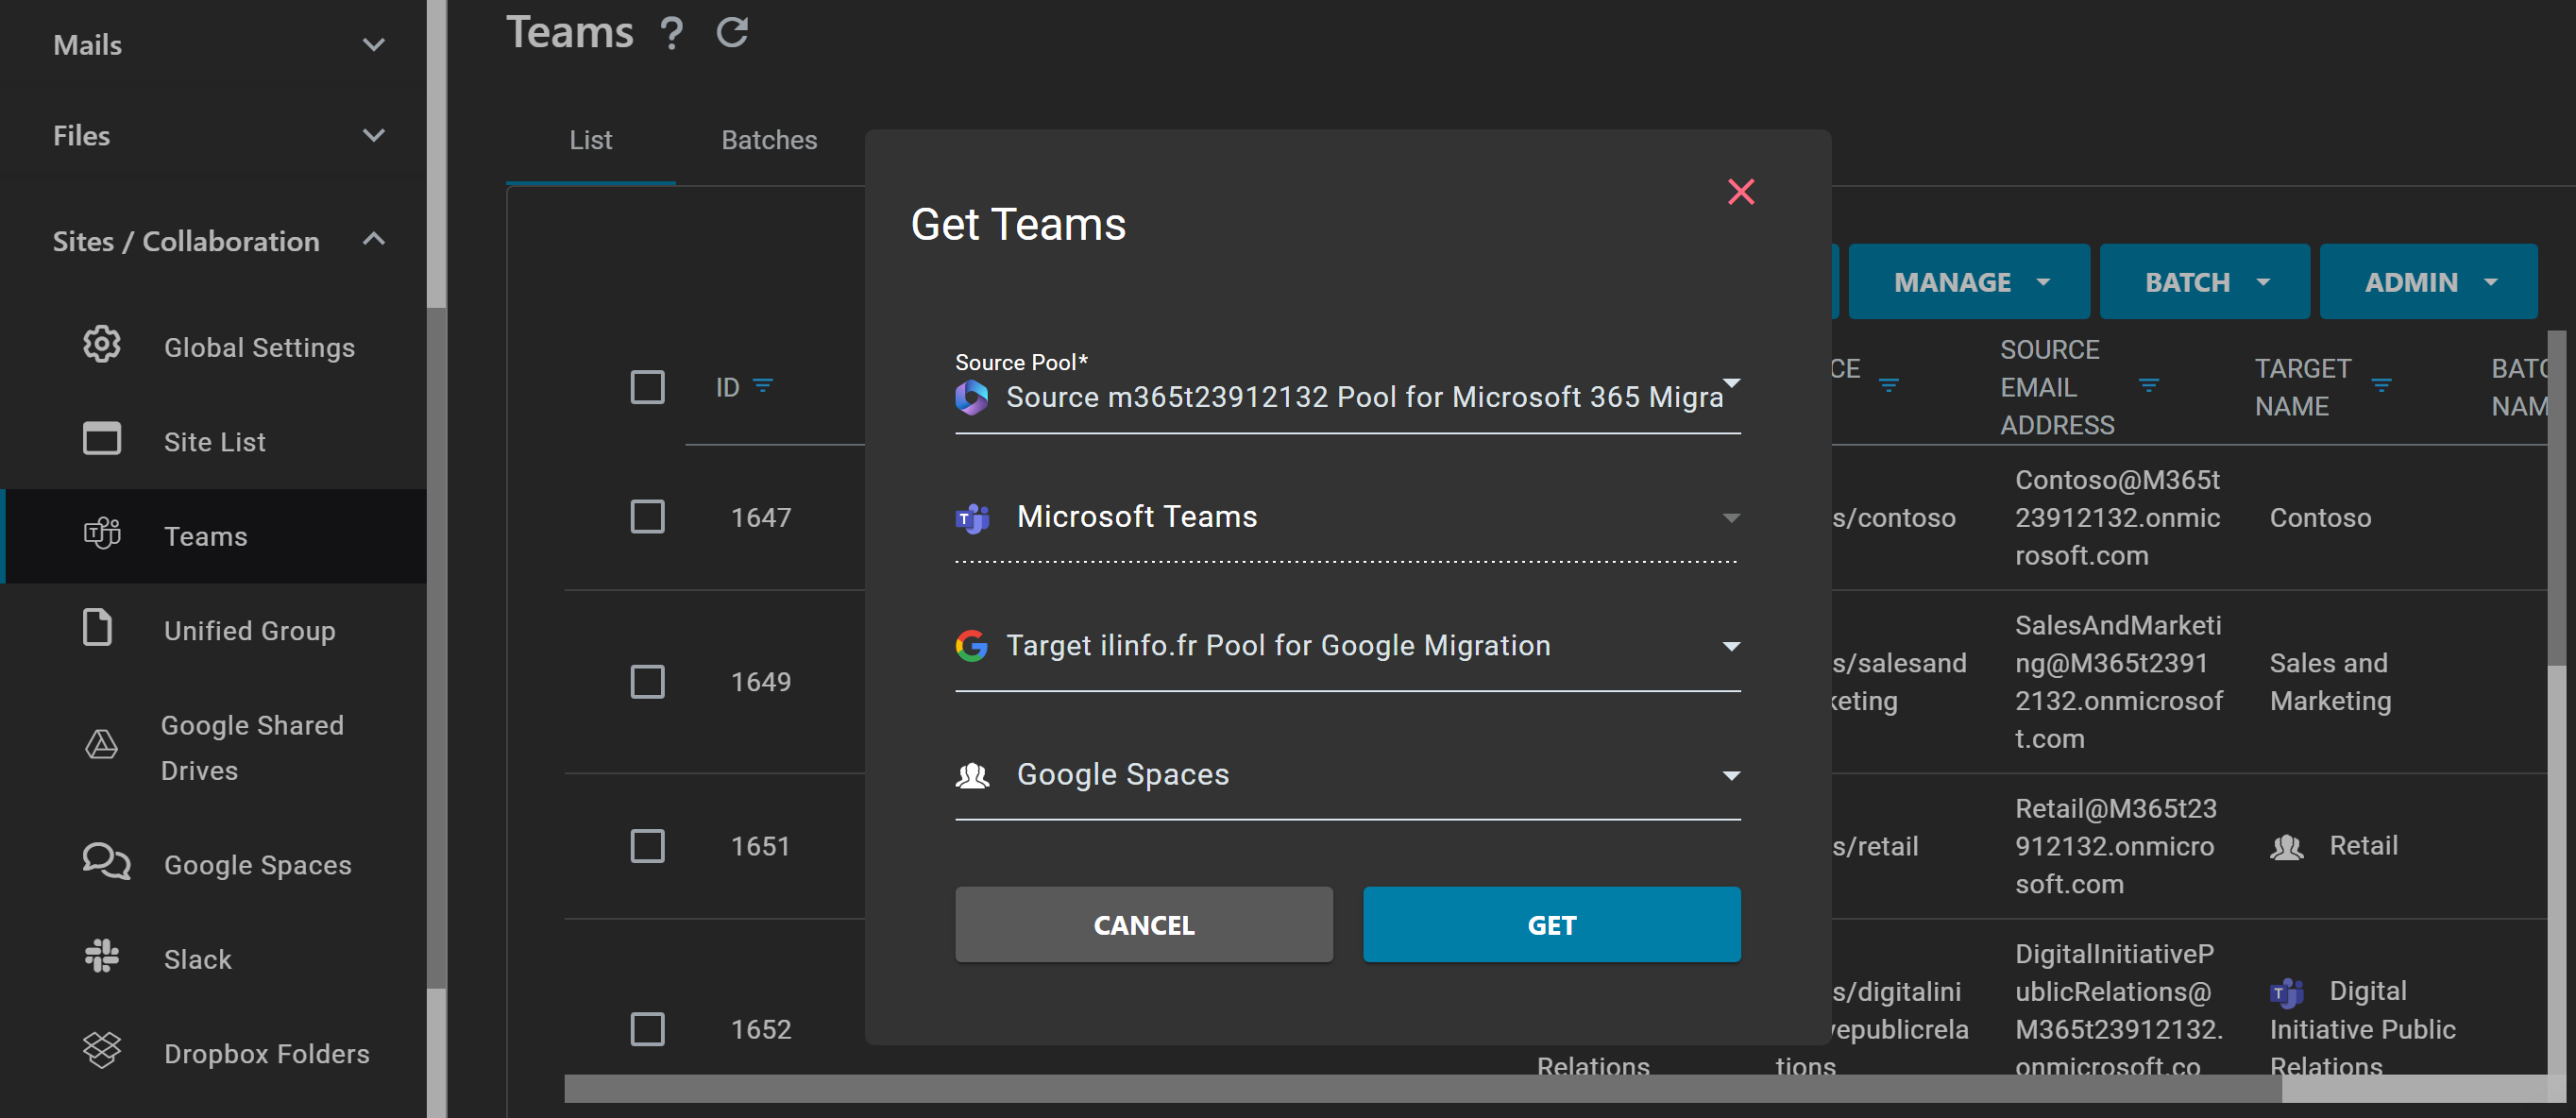The width and height of the screenshot is (2576, 1118).
Task: Open the Slack section
Action: click(214, 958)
